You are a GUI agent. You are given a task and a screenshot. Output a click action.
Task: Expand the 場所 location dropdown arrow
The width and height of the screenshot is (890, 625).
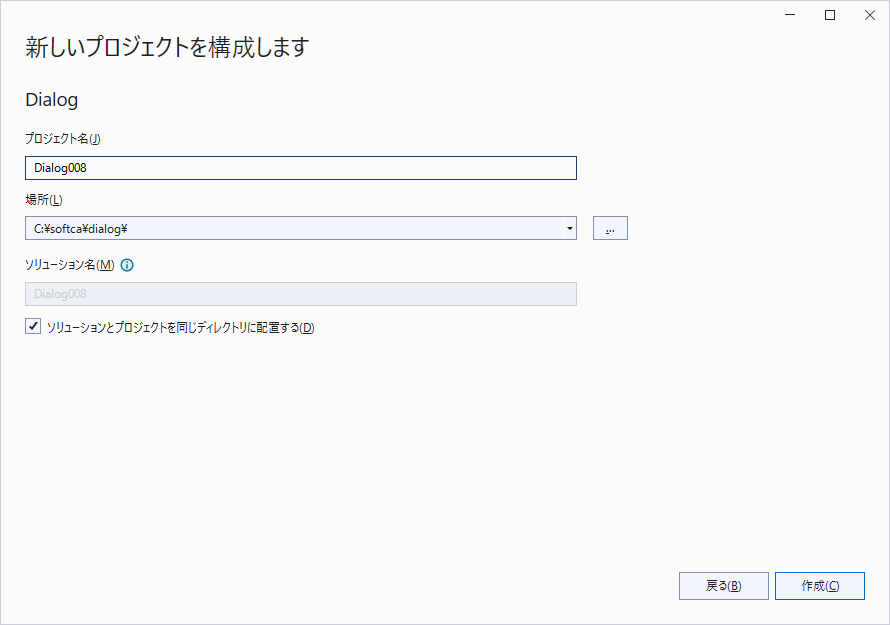[x=570, y=229]
